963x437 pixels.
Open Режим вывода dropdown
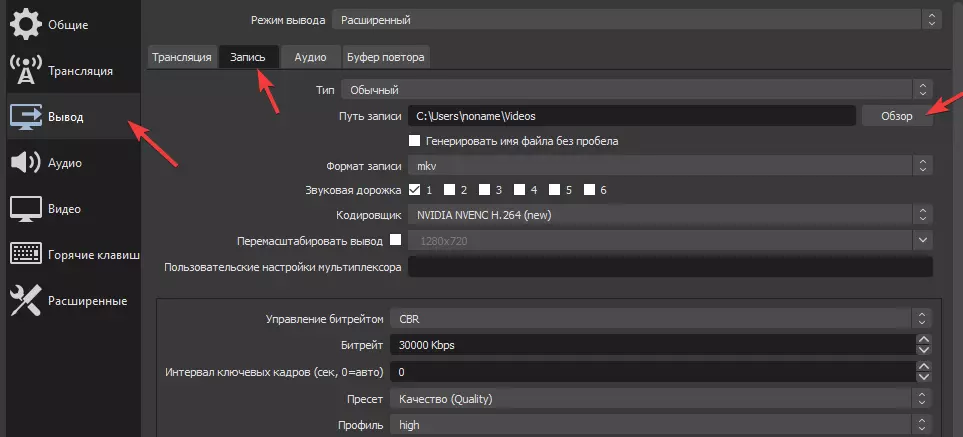tap(637, 20)
